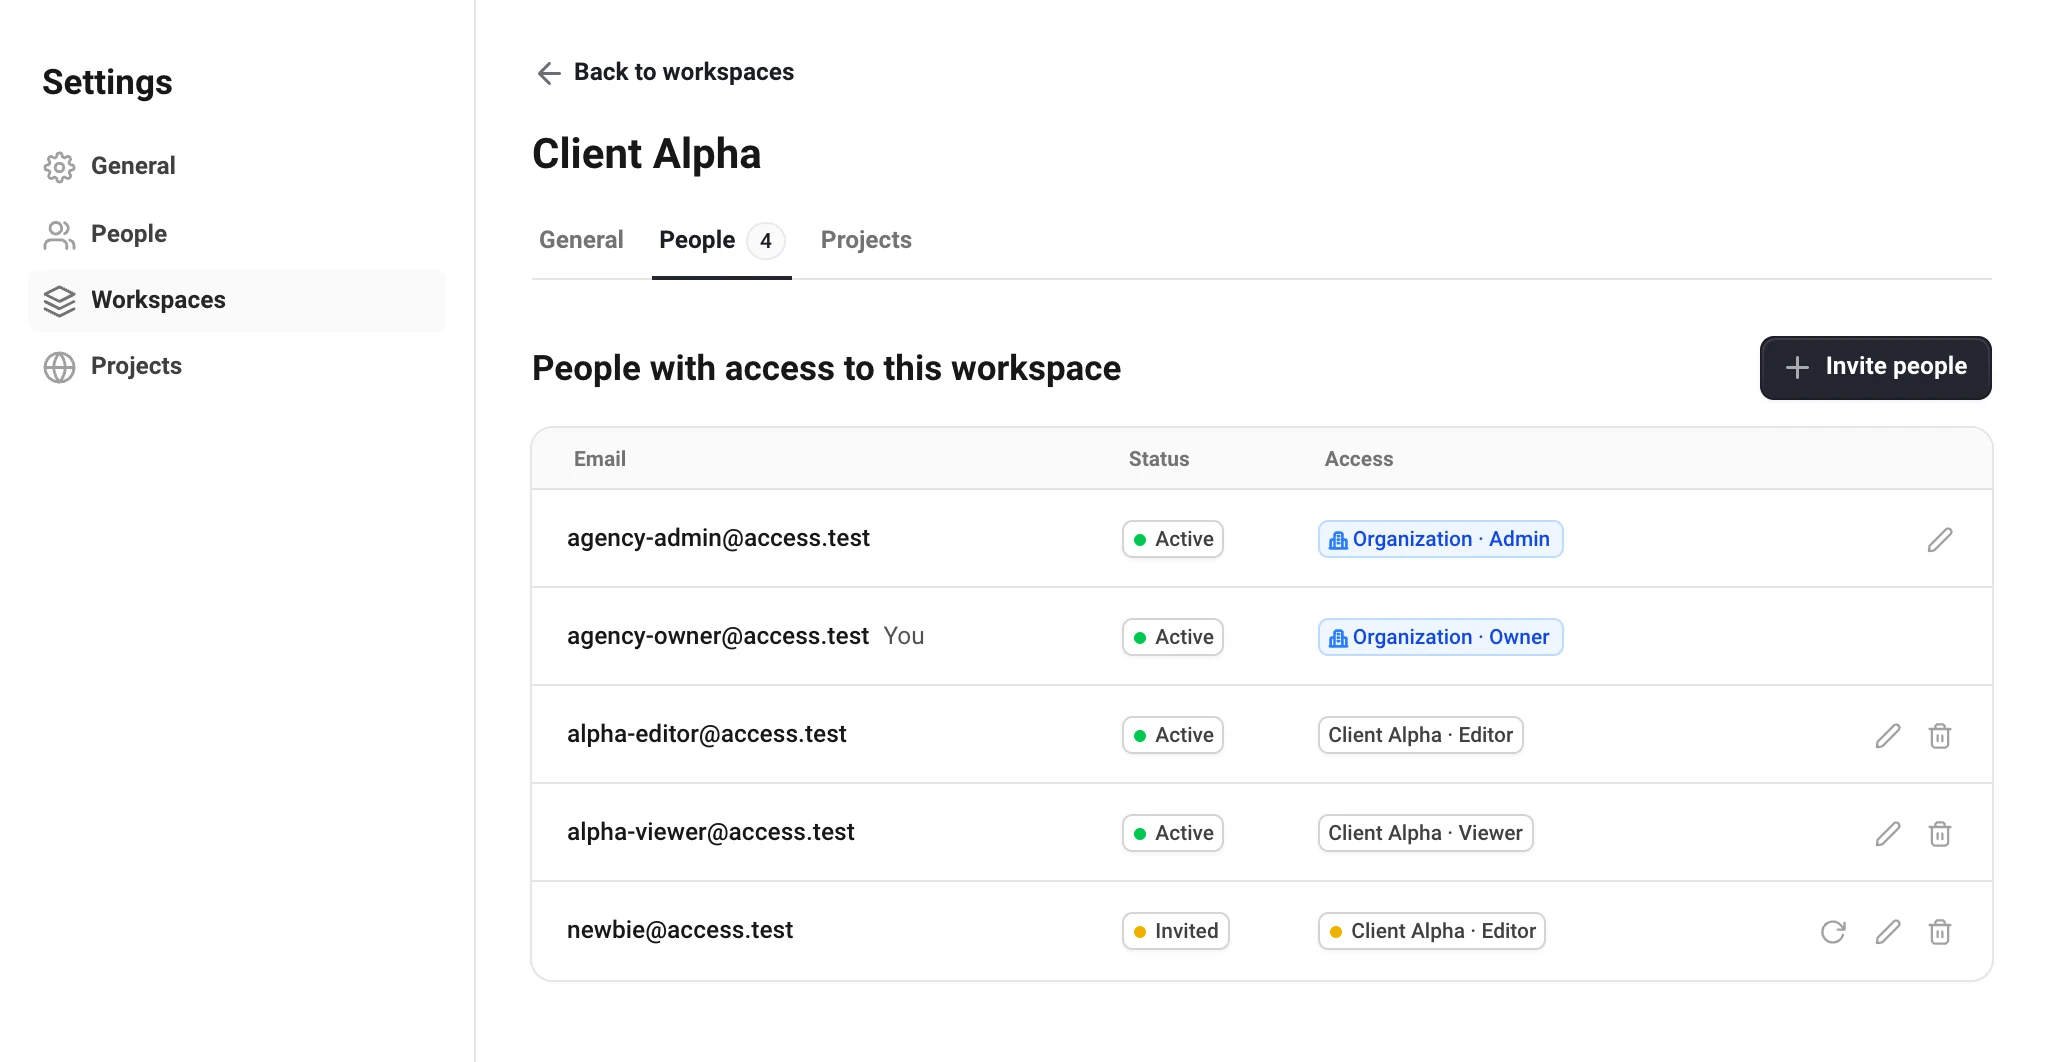
Task: Click Active status for alpha-viewer@access.test
Action: click(x=1172, y=833)
